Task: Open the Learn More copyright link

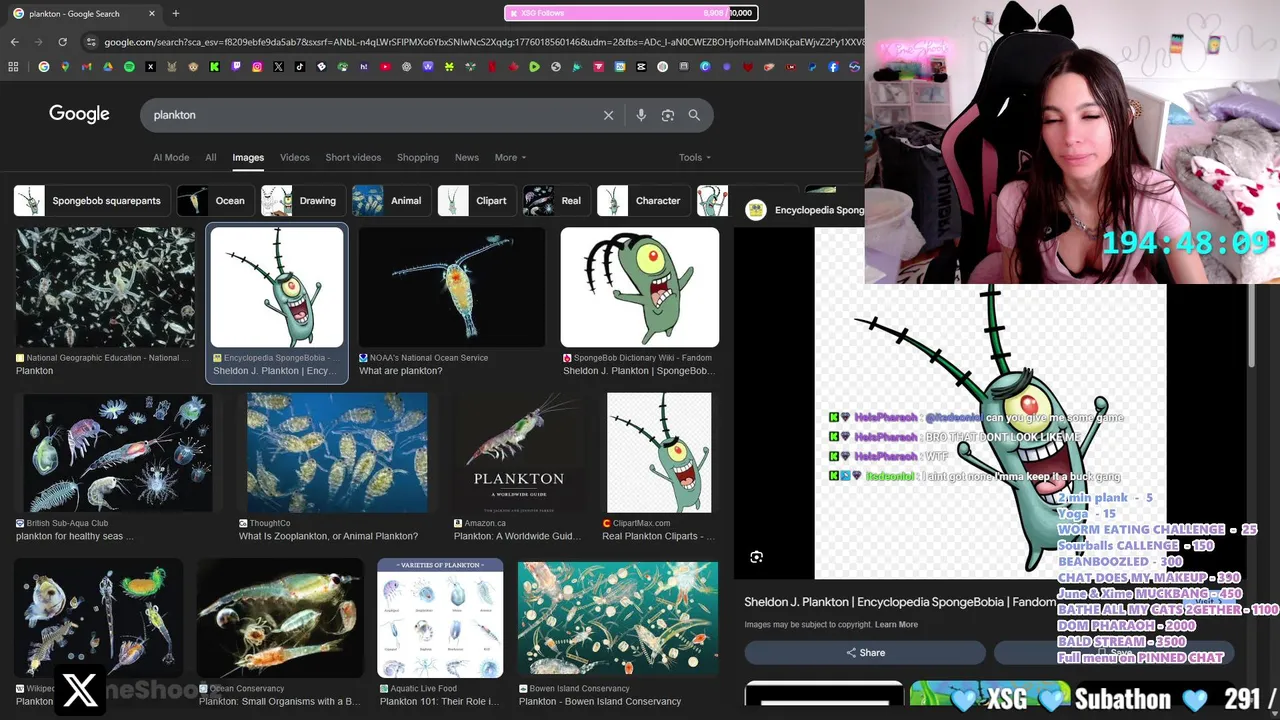Action: click(x=896, y=624)
